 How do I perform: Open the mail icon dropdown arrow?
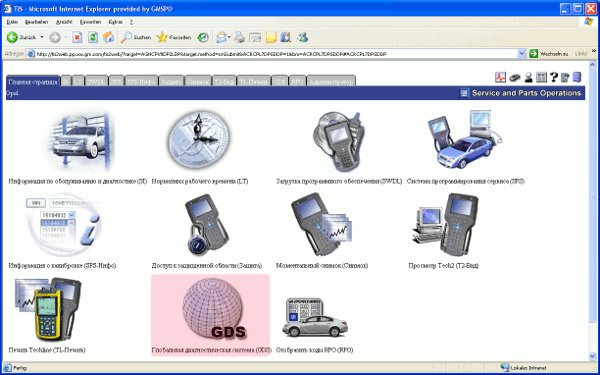tap(229, 37)
